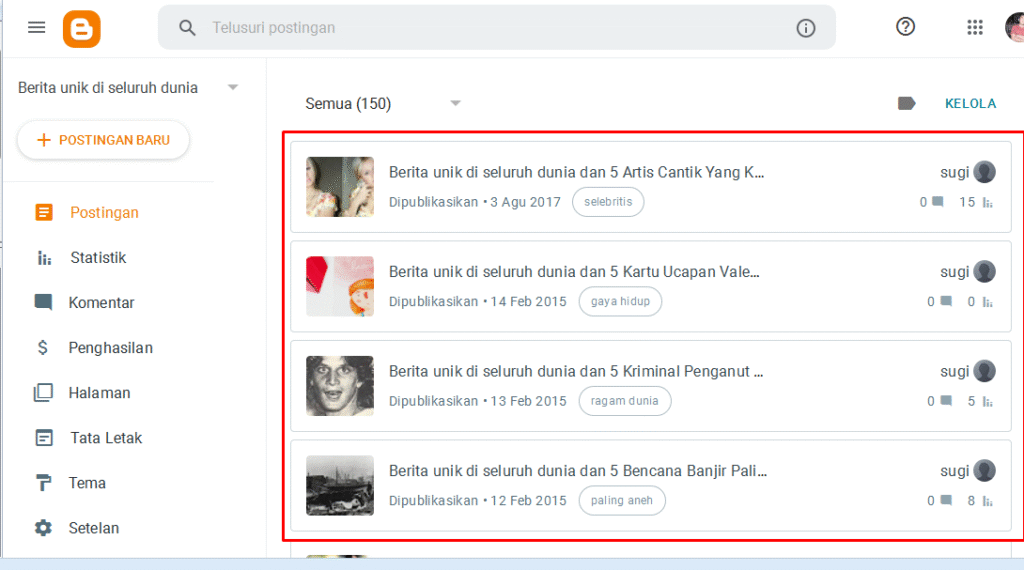Click the KELOLA link
This screenshot has height=570, width=1024.
pos(970,103)
